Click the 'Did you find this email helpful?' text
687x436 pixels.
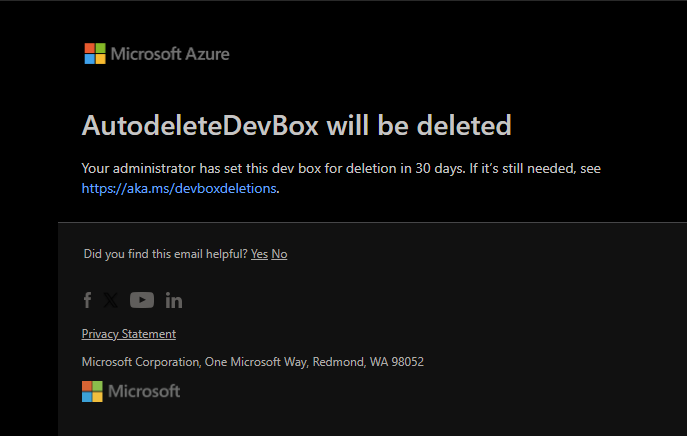[166, 254]
